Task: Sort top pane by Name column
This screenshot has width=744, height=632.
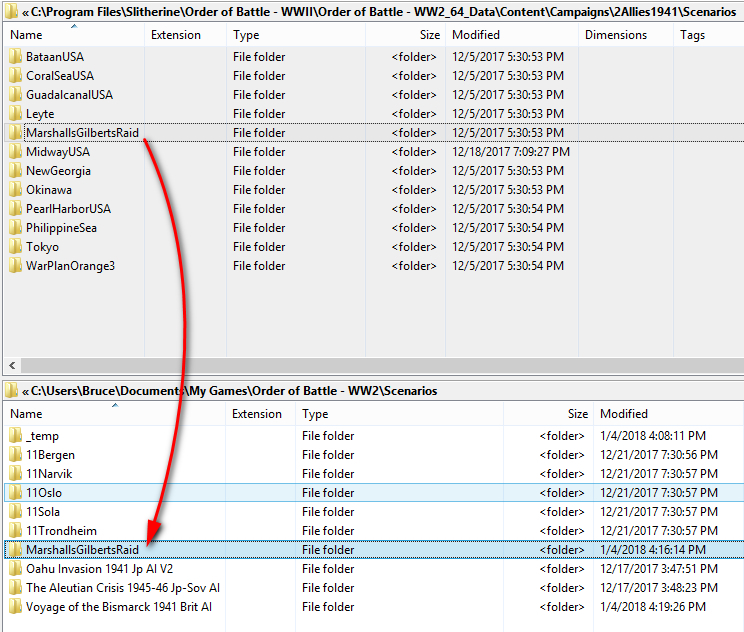Action: coord(74,35)
